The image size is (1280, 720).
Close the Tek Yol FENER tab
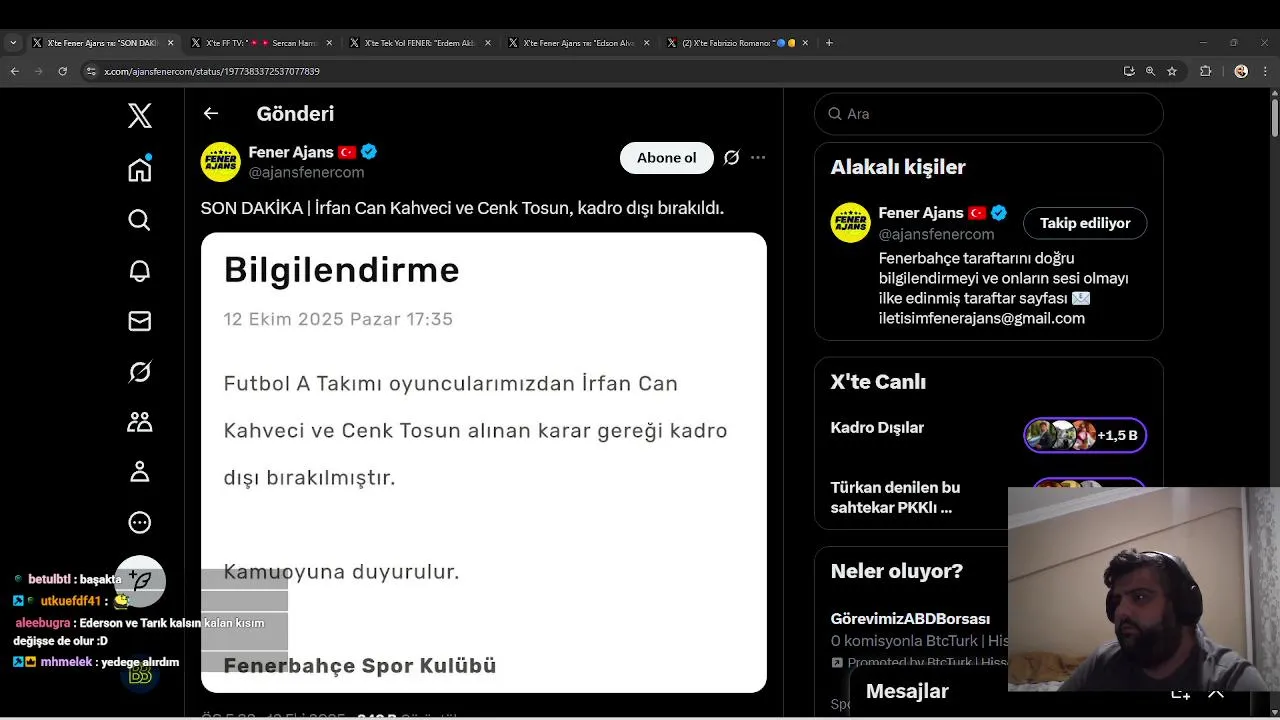pos(488,43)
